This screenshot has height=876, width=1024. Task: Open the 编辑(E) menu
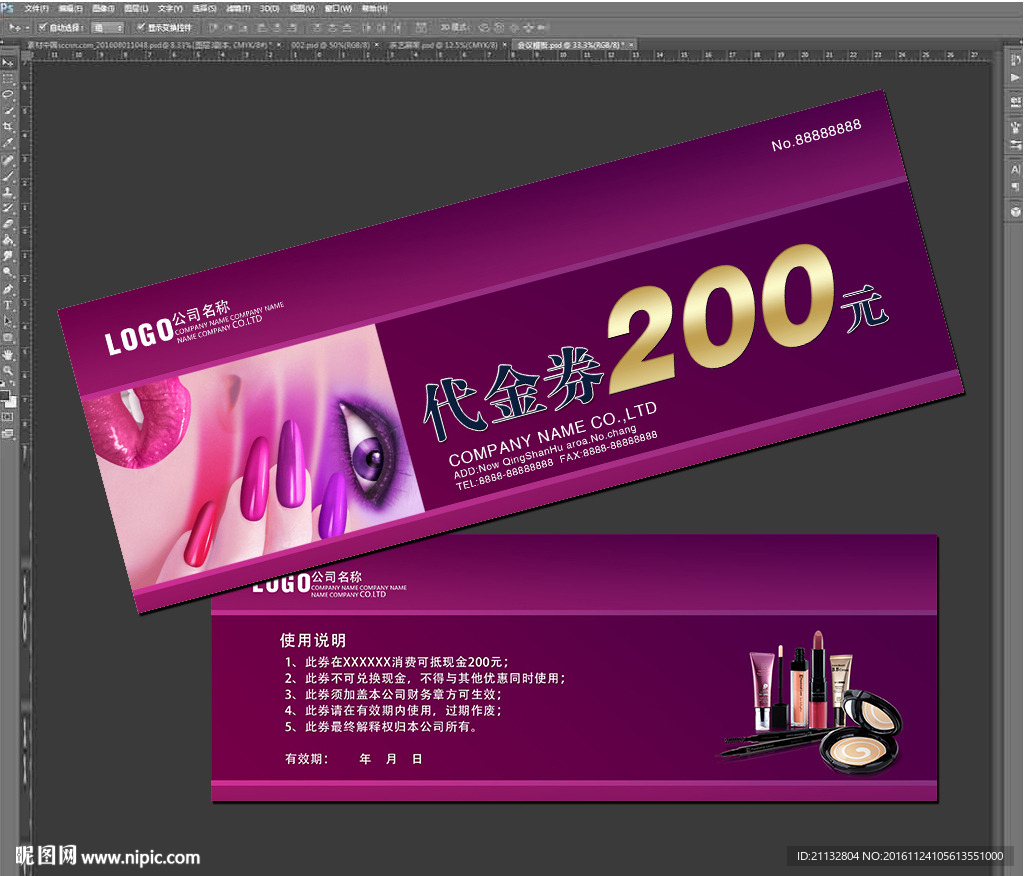(70, 8)
